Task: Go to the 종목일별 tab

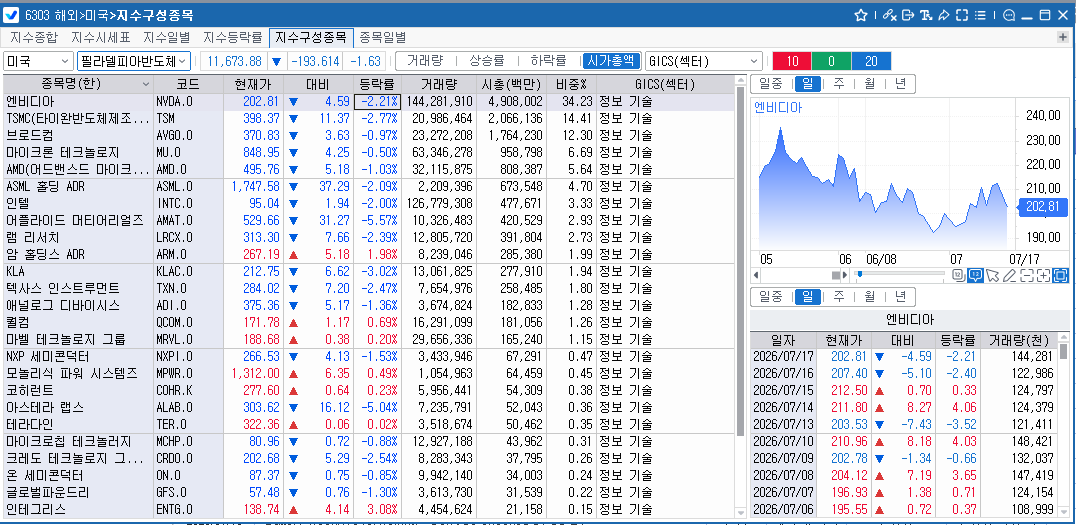Action: tap(382, 37)
